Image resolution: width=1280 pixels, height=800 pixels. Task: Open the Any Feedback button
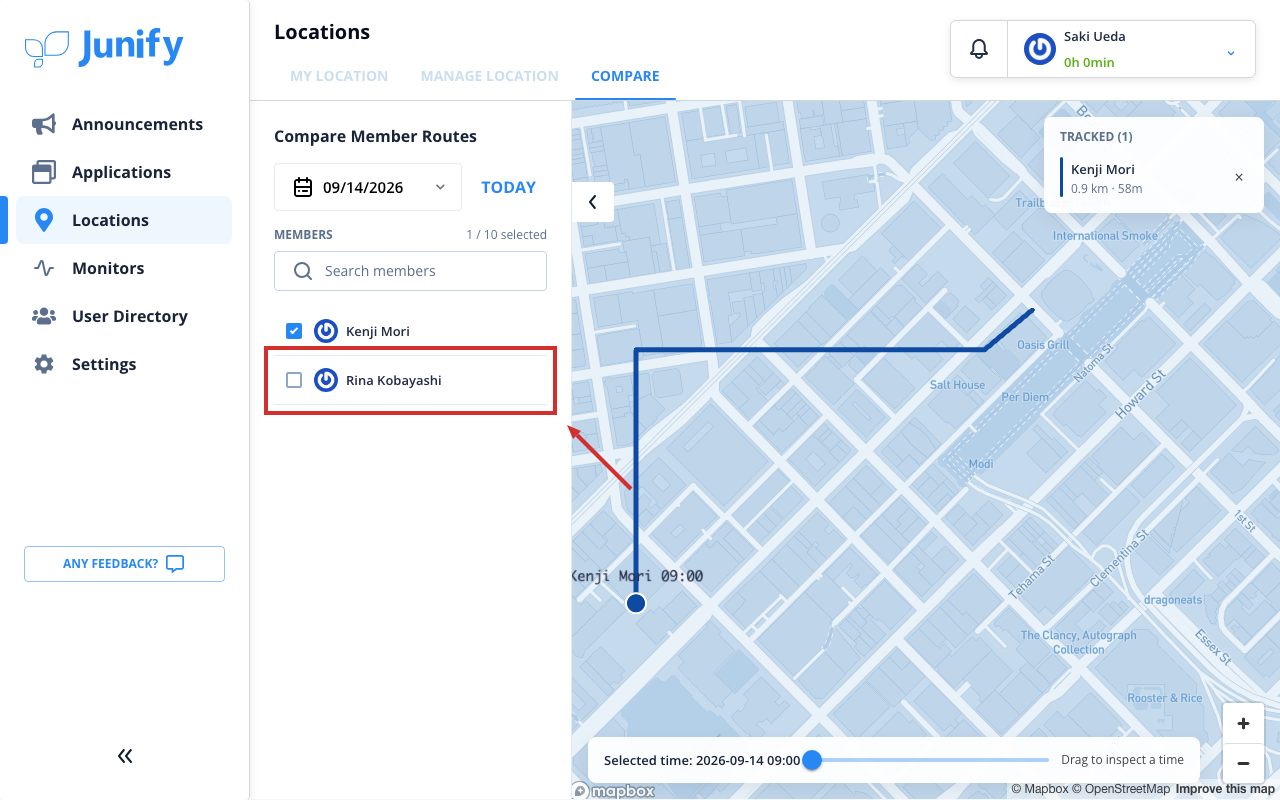(x=124, y=564)
